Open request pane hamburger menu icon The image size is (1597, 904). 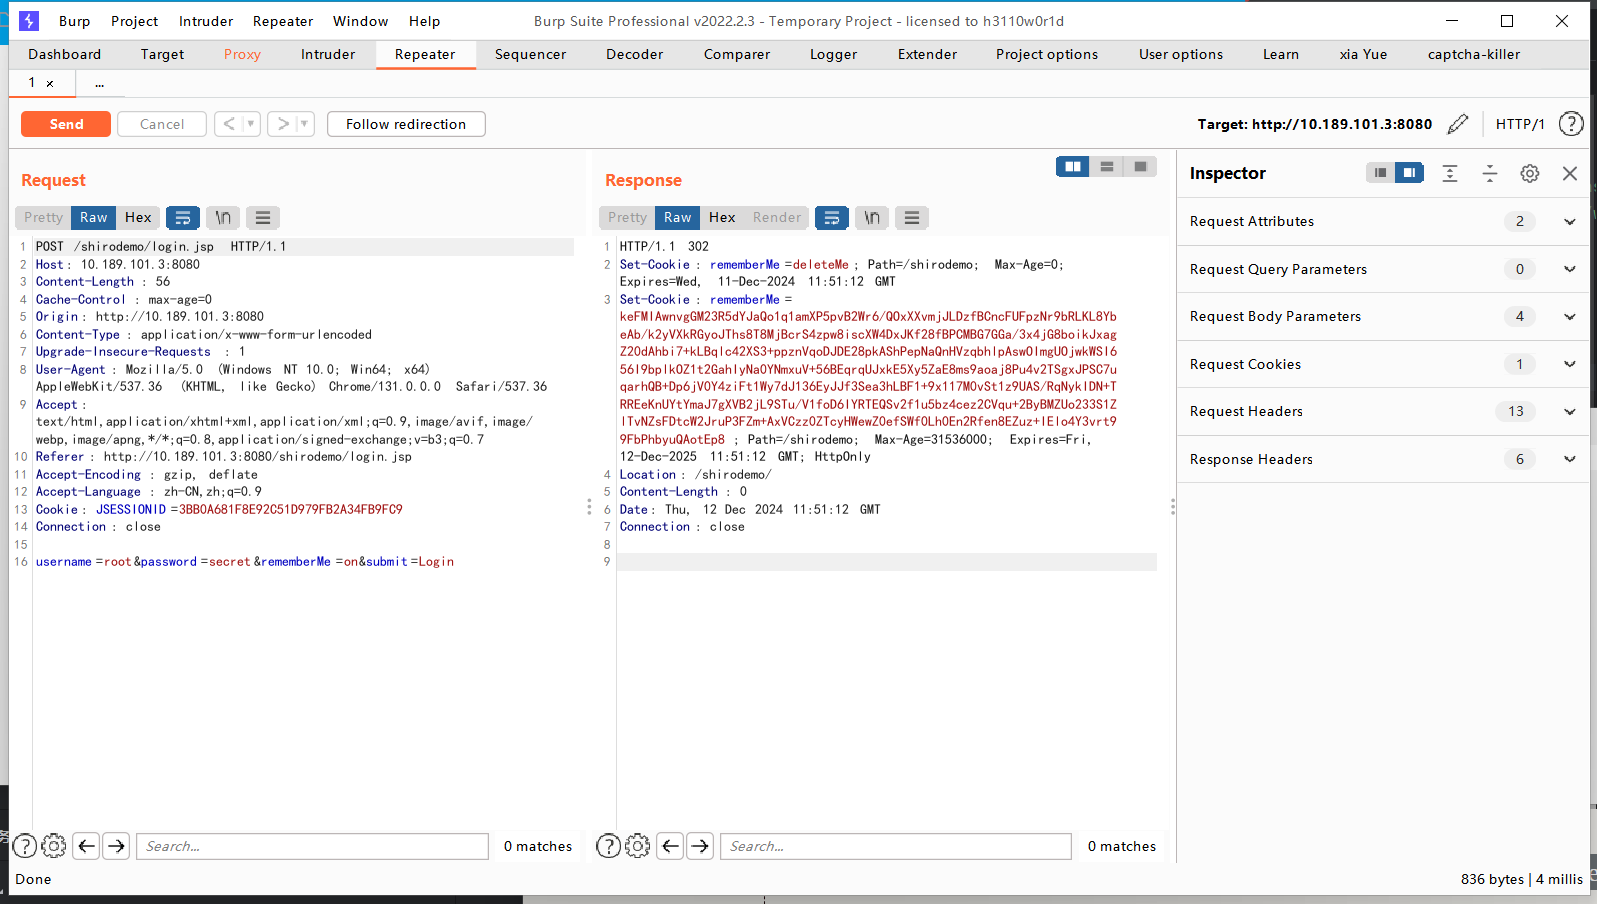click(263, 217)
